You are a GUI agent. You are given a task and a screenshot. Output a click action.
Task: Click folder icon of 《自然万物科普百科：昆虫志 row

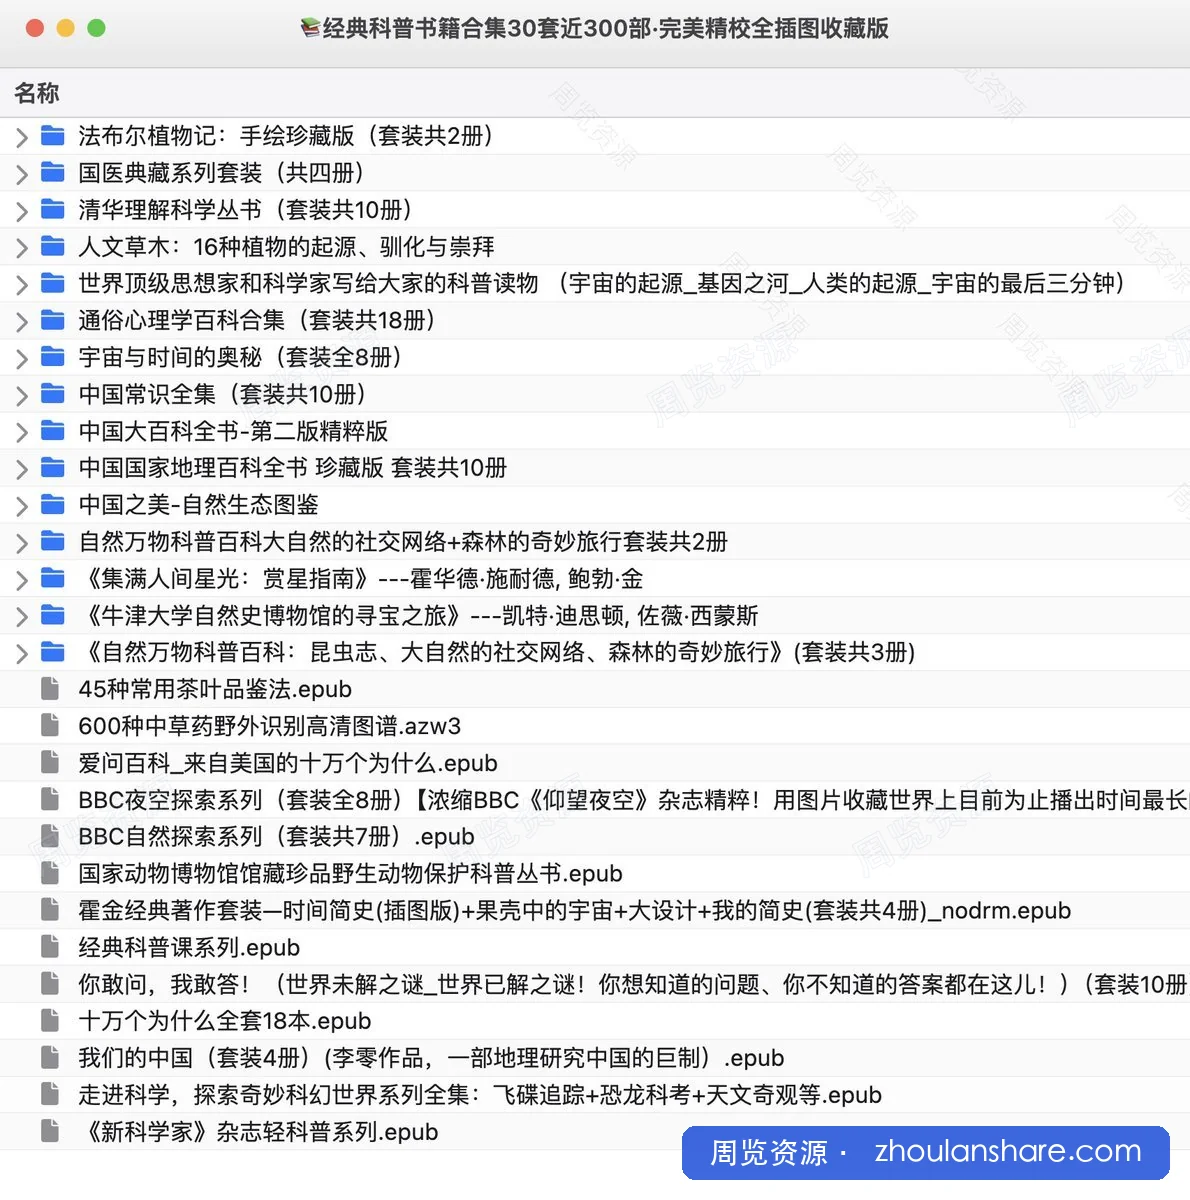click(52, 652)
